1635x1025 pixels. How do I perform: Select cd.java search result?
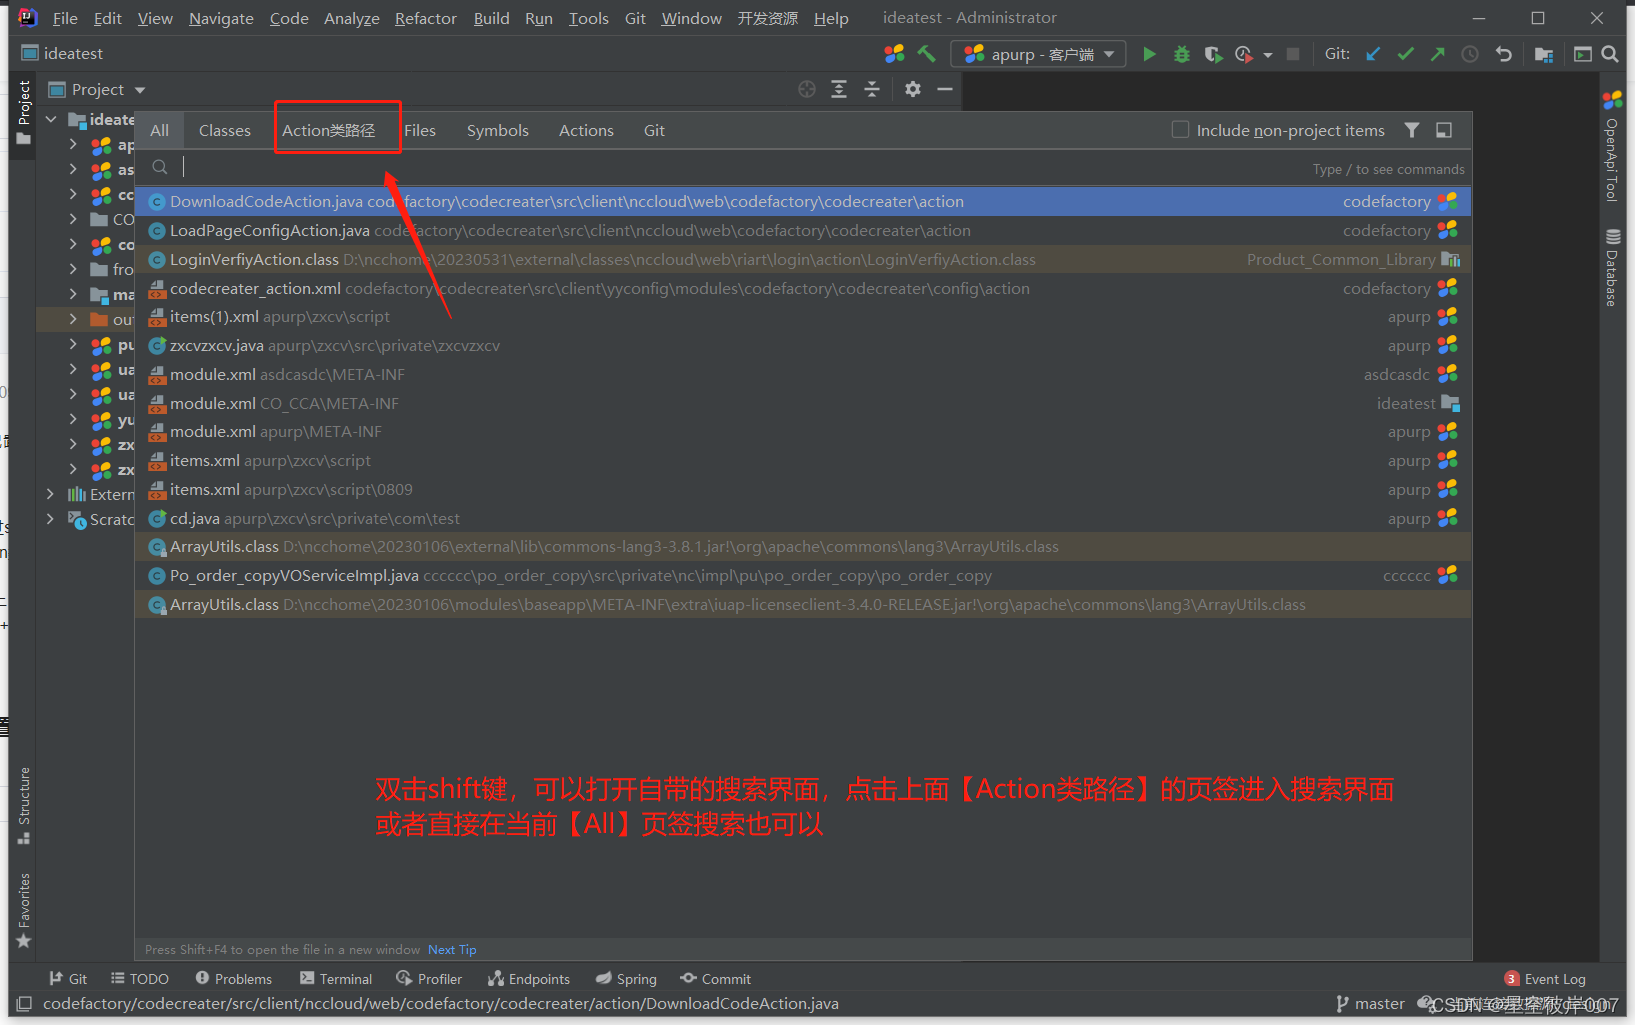(x=803, y=518)
